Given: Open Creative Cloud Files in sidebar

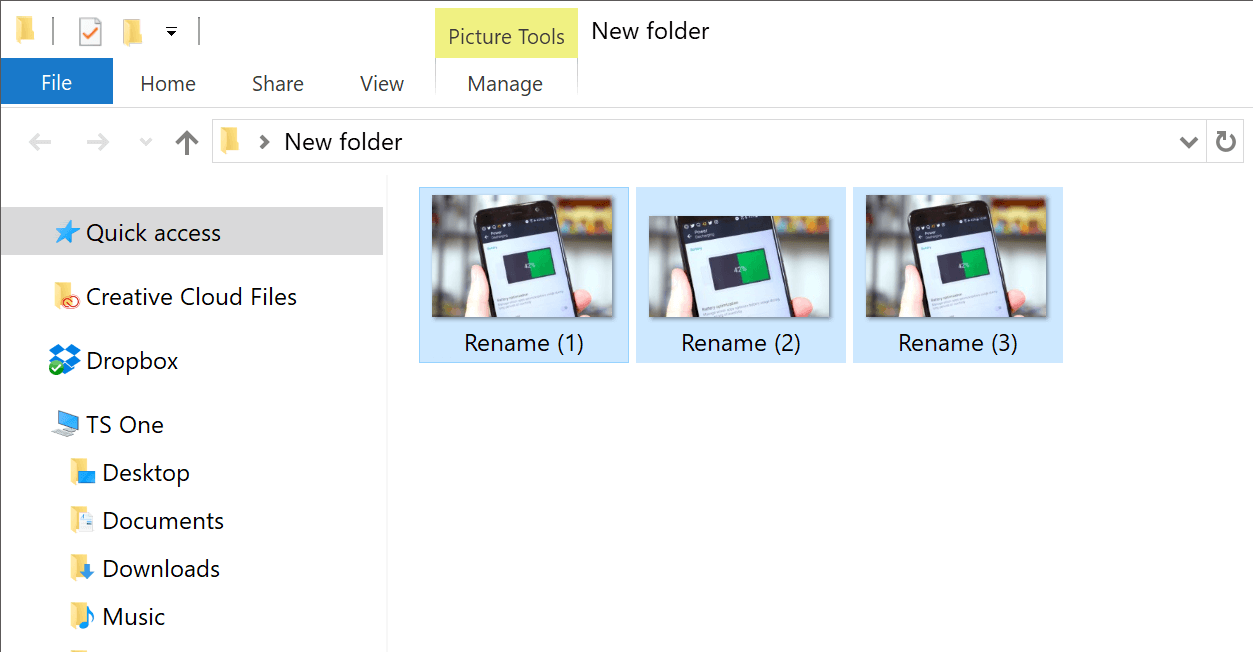Looking at the screenshot, I should [191, 297].
